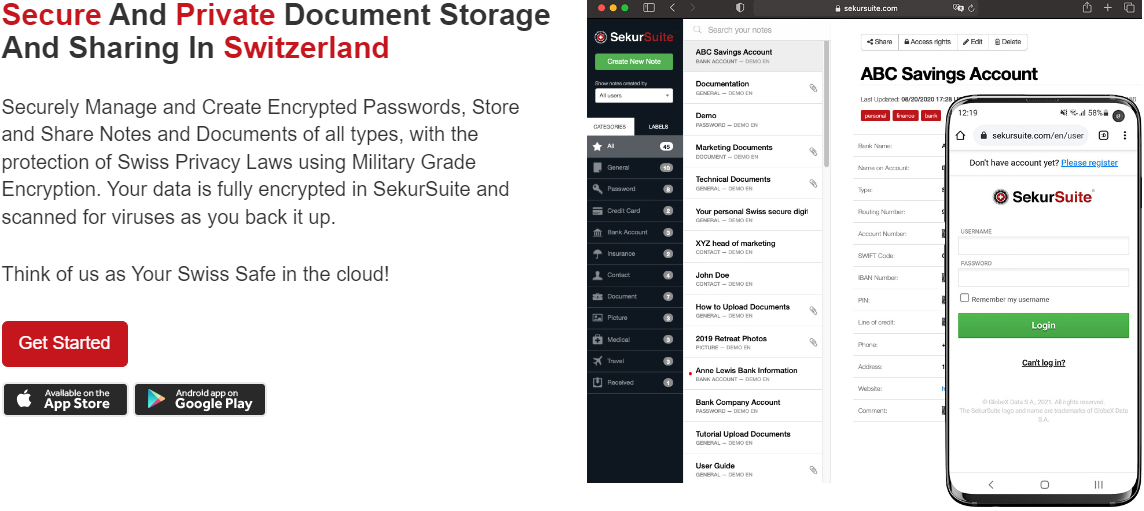
Task: Click the 'personal' red label tag
Action: tap(875, 115)
